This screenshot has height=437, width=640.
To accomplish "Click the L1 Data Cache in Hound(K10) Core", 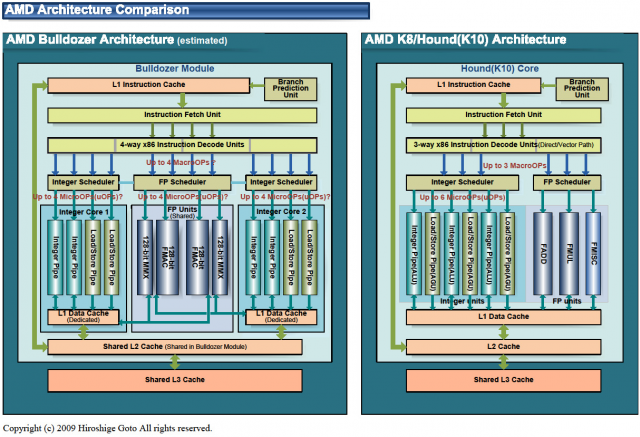I will click(x=503, y=317).
